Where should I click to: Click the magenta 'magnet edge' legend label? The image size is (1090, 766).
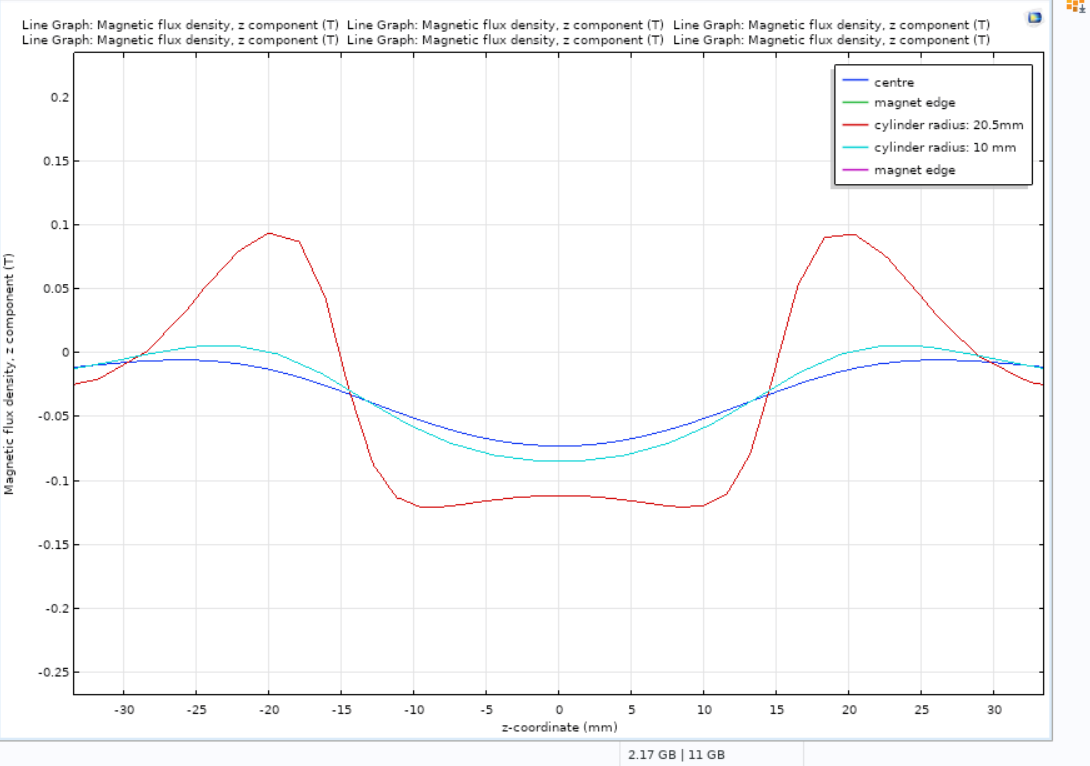click(915, 170)
